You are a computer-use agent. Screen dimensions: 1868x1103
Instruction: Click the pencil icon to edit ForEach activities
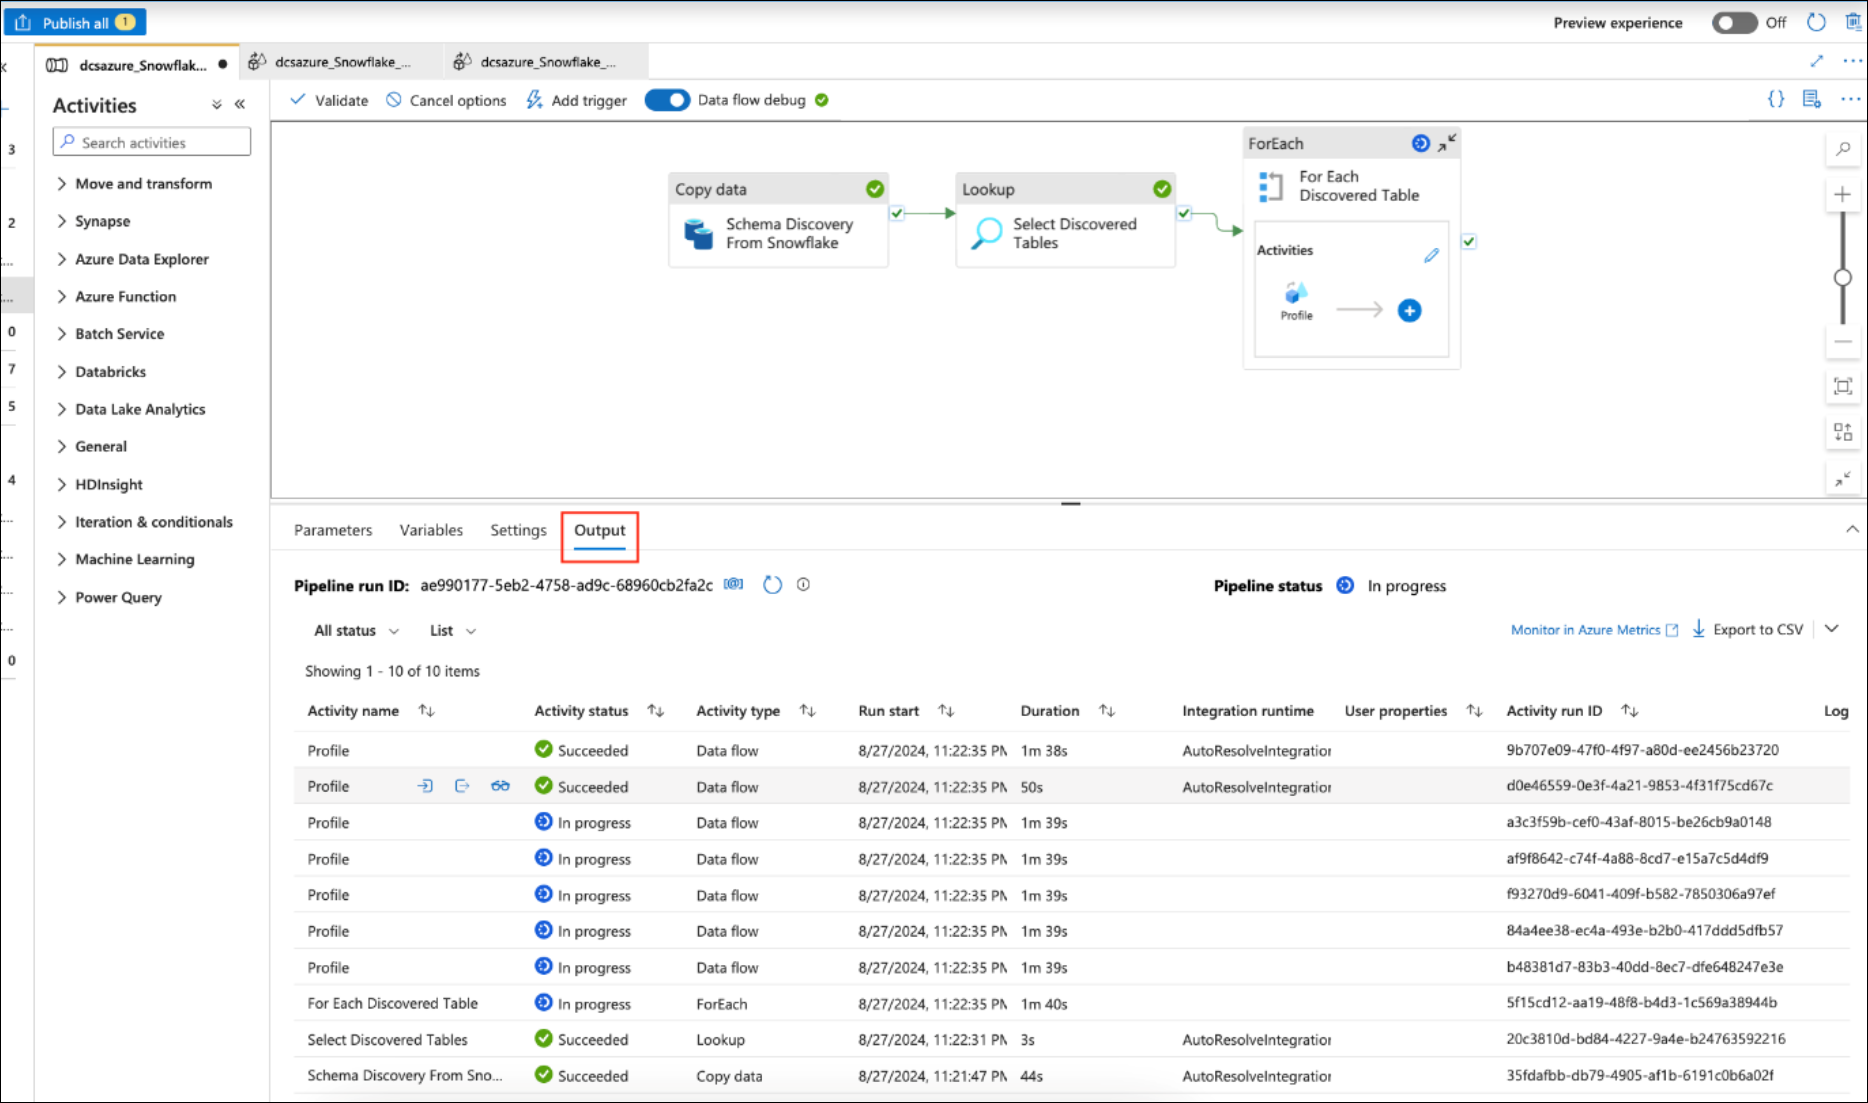[1431, 255]
